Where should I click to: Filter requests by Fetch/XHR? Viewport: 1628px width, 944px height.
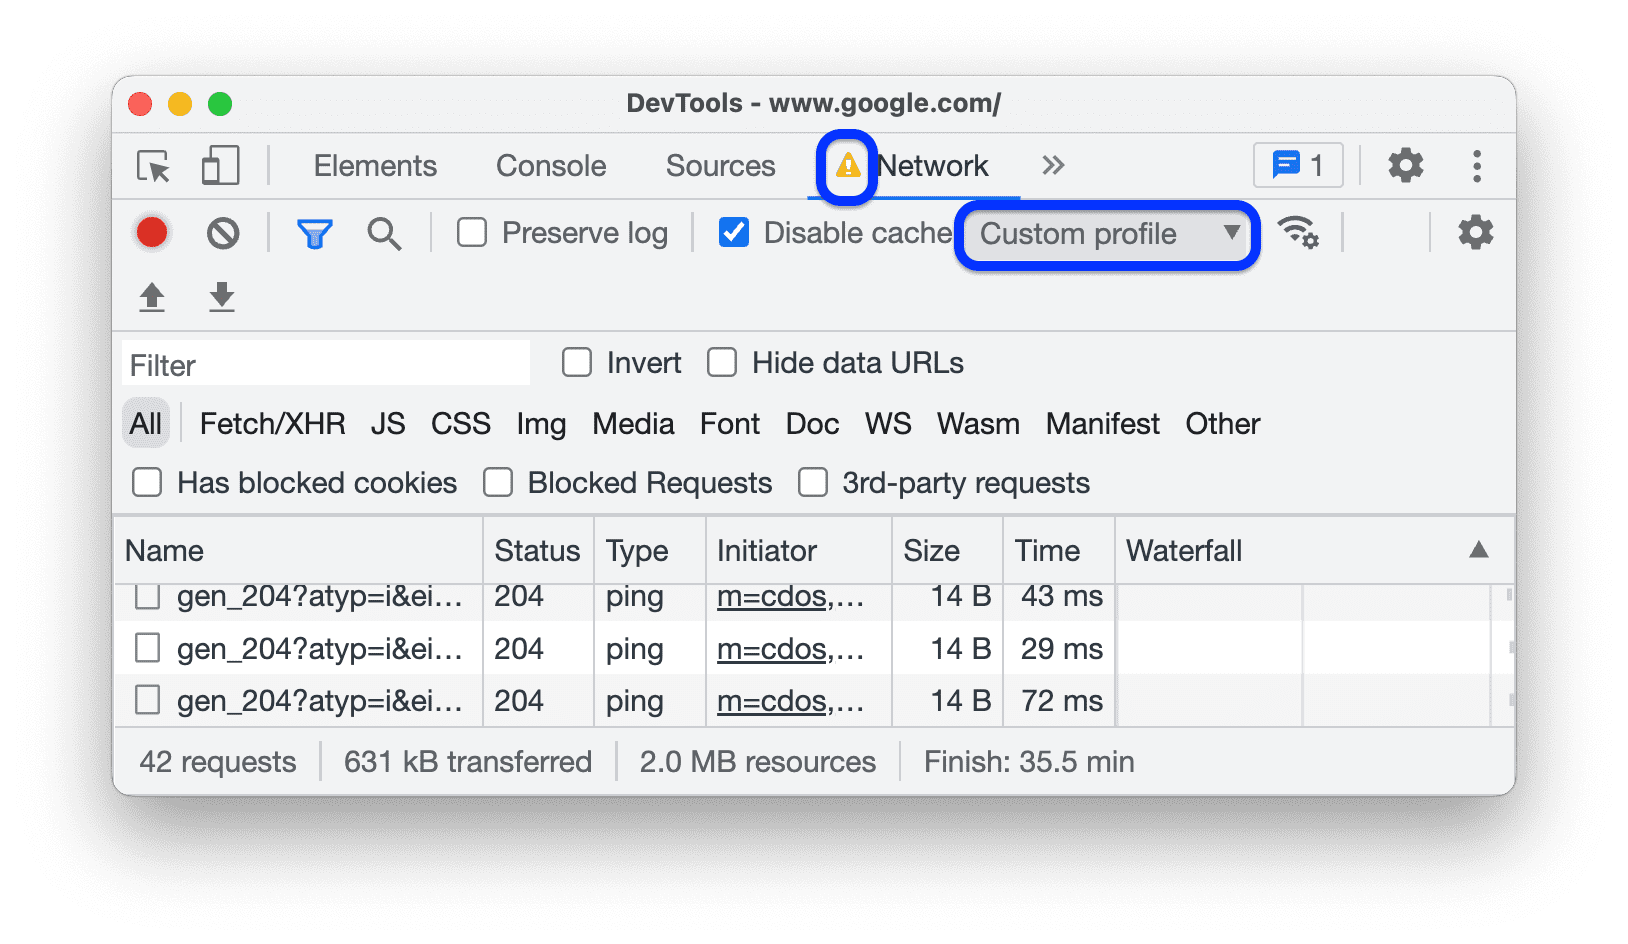272,423
